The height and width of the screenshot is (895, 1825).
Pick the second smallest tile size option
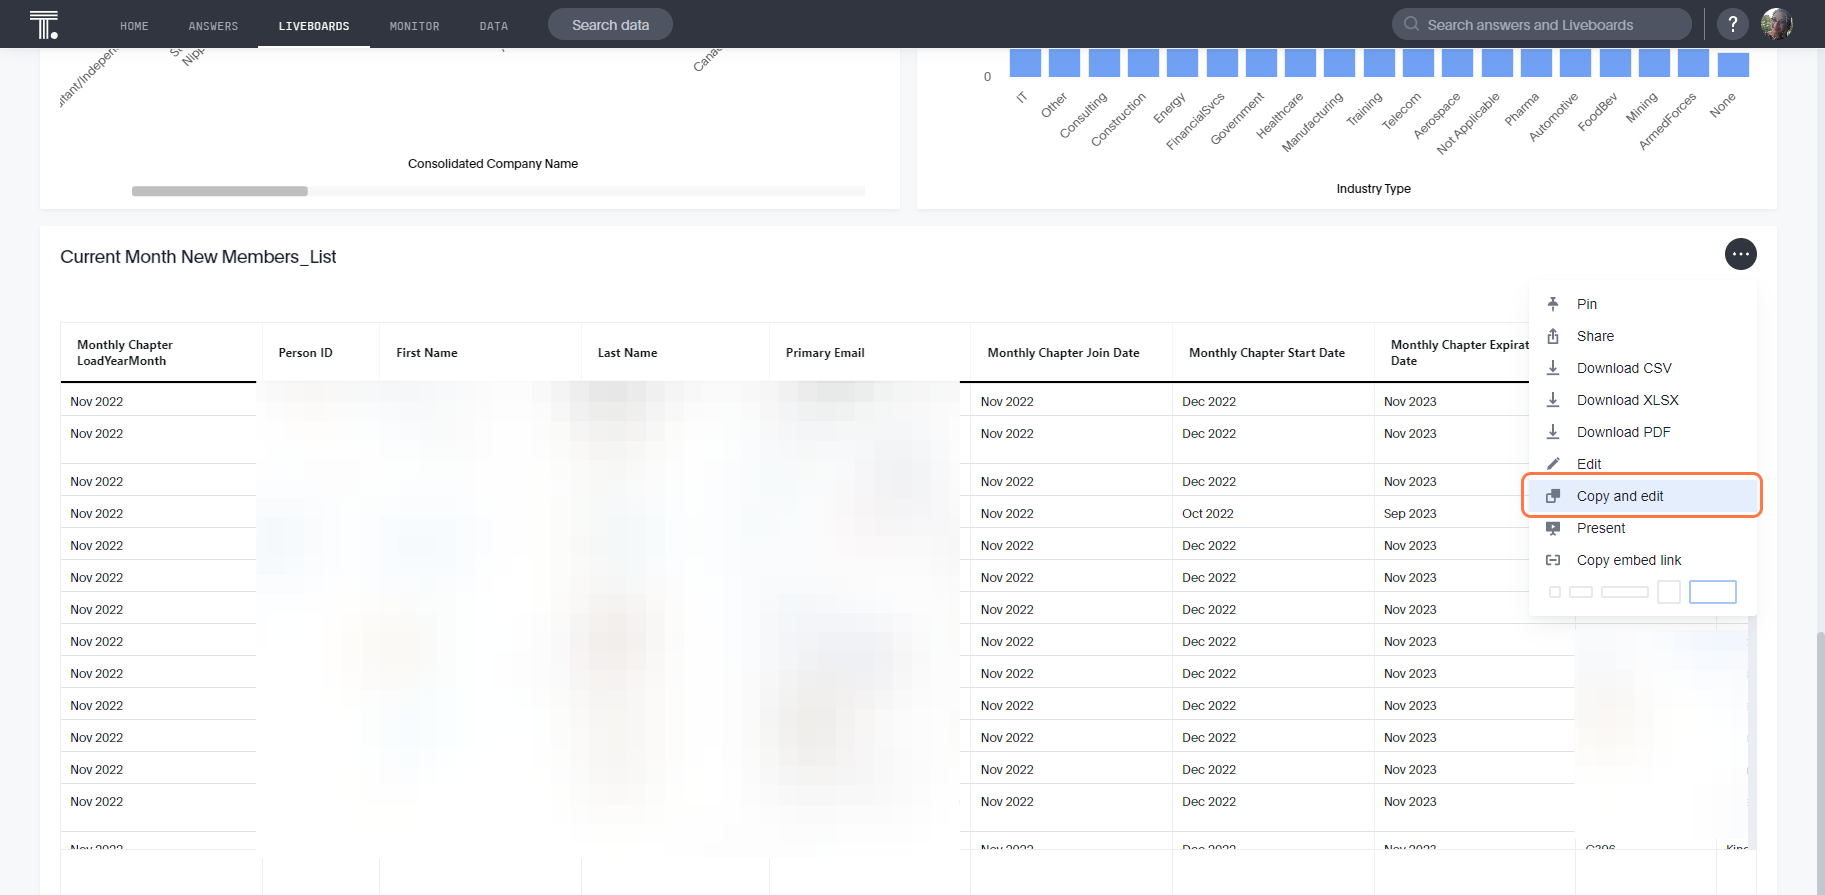(1581, 592)
